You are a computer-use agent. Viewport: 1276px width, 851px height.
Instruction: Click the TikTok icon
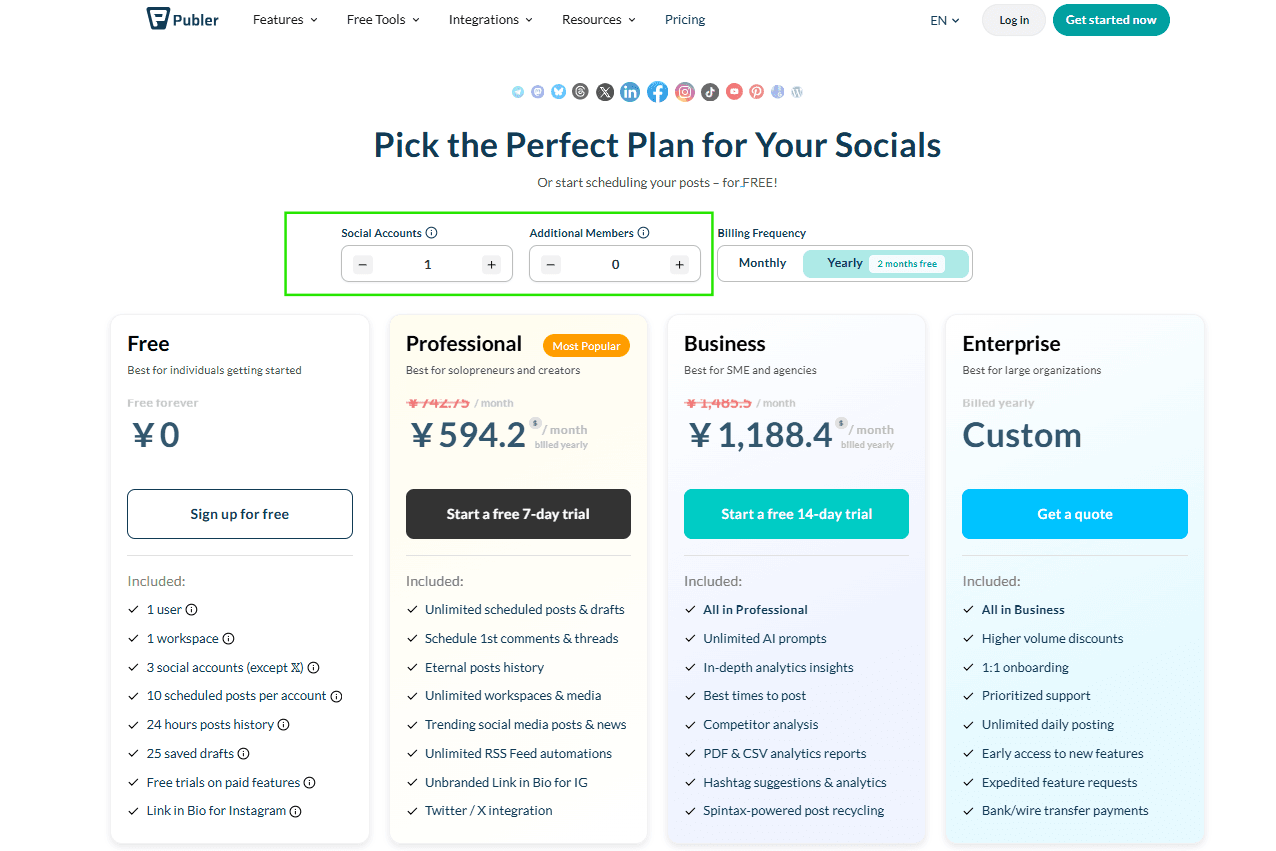(710, 92)
